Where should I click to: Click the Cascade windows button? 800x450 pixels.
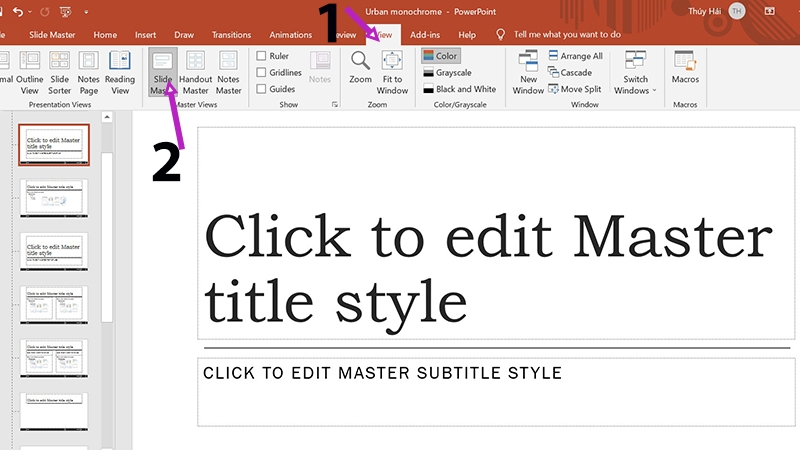(568, 73)
